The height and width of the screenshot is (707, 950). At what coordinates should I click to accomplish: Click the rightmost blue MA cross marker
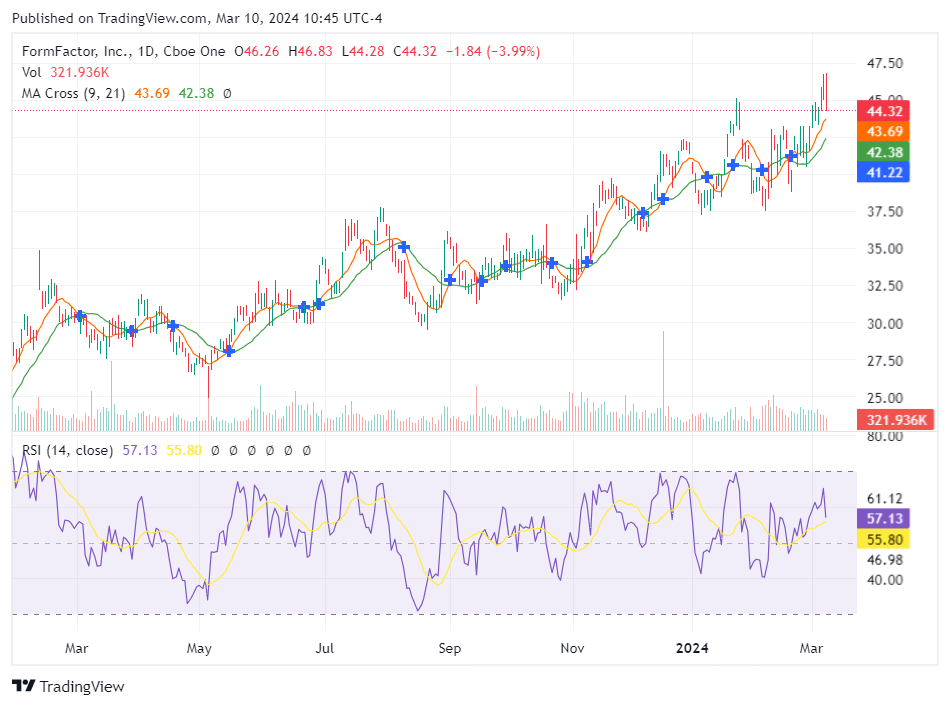click(791, 156)
